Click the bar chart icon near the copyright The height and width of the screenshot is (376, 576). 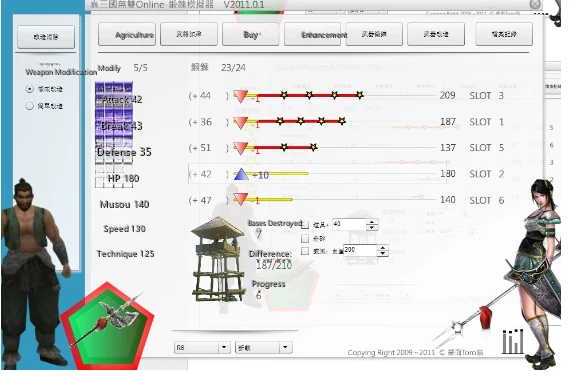coord(513,341)
